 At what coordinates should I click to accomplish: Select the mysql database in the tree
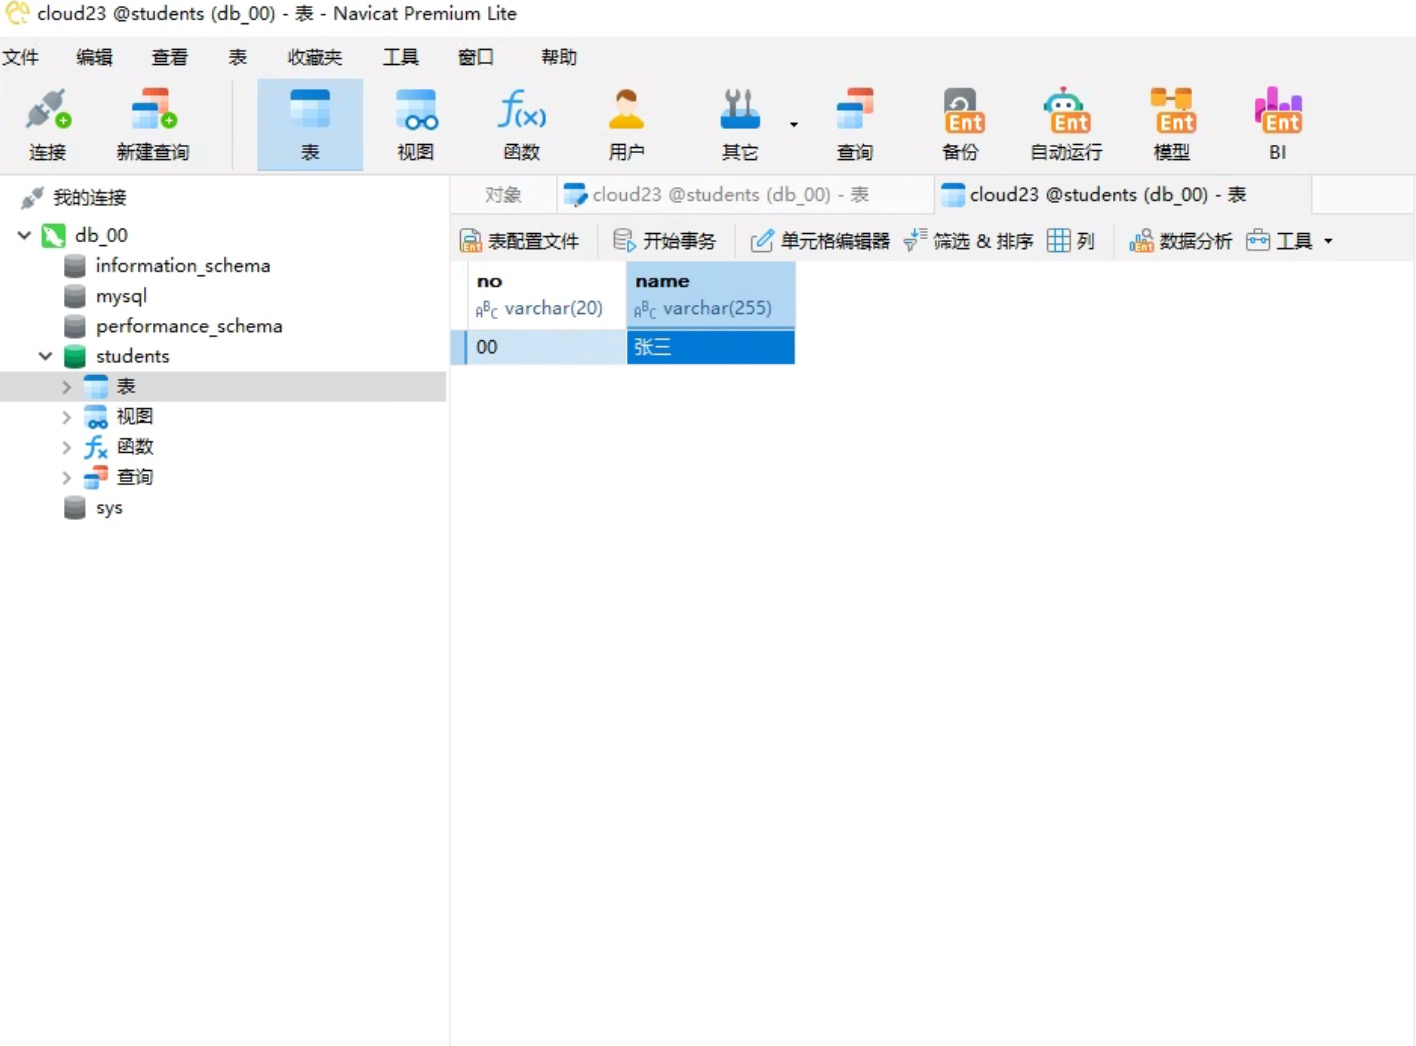pos(121,296)
